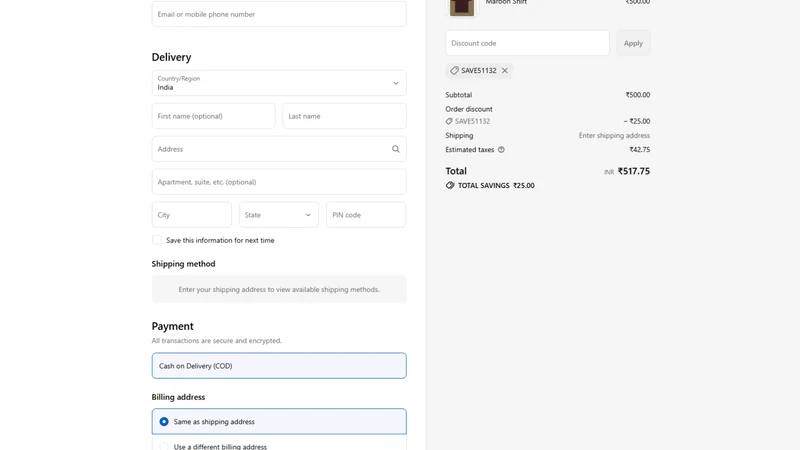Click the Shipping method heading
Screen dimensions: 800x450
point(183,264)
